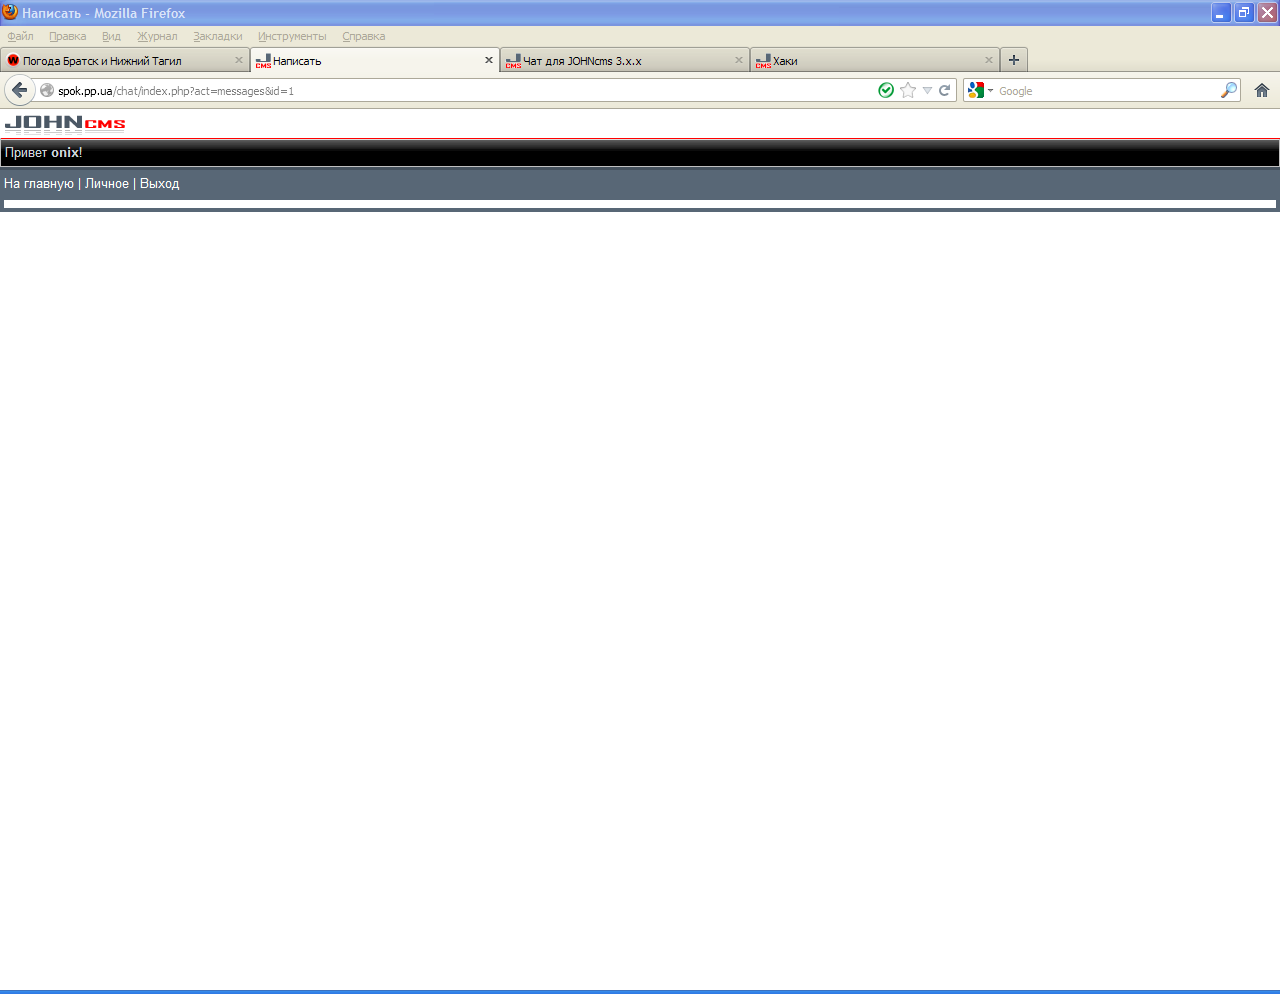1280x994 pixels.
Task: Switch to the Чат для JOHNcms 3.x.x tab
Action: point(625,60)
